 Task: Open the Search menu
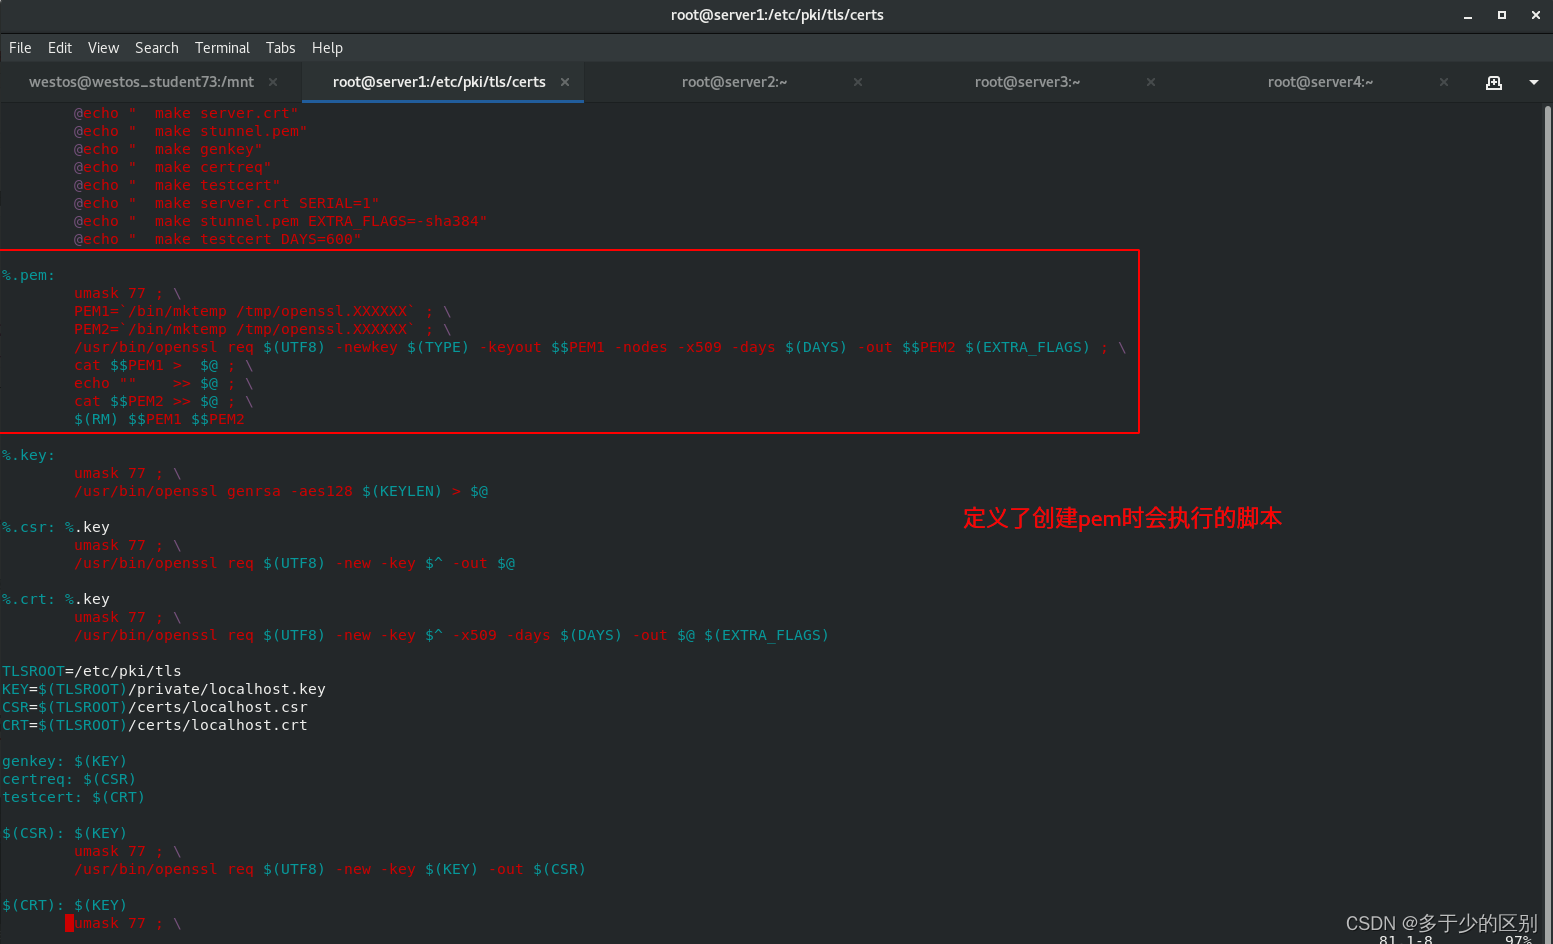coord(157,48)
